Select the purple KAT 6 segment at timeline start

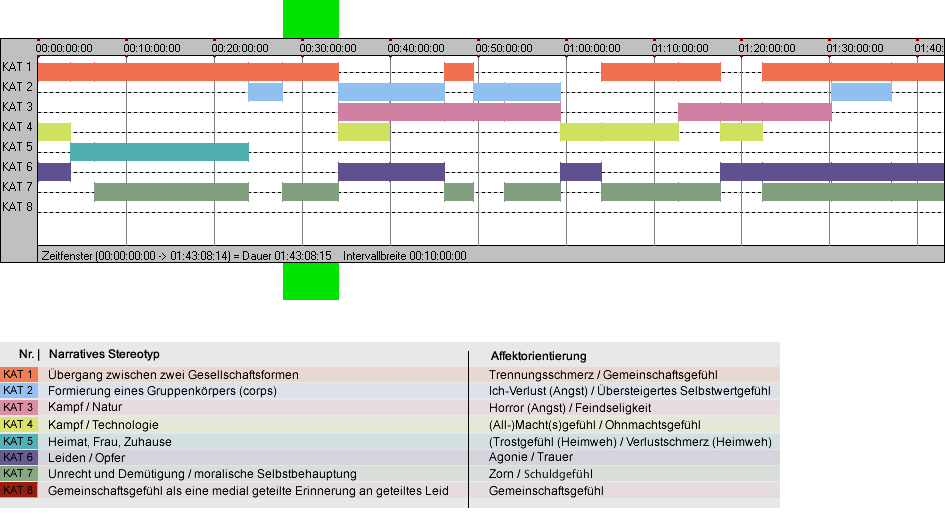[x=54, y=172]
